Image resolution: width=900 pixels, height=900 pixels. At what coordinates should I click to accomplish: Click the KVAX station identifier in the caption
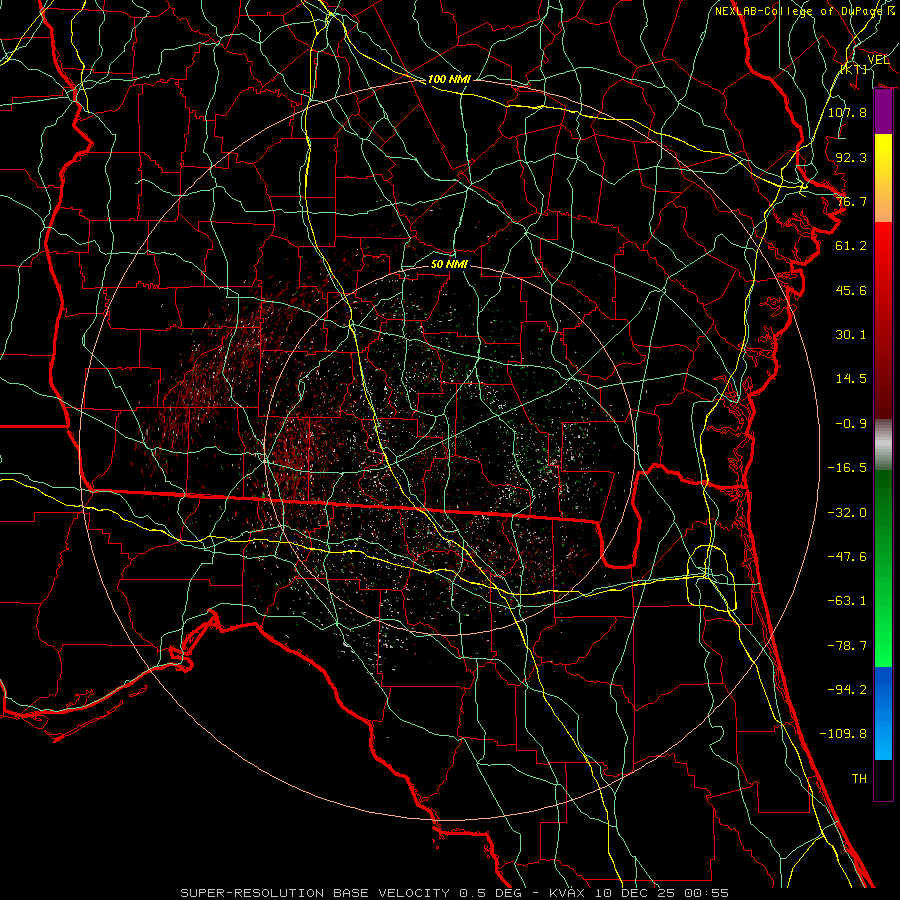click(567, 893)
